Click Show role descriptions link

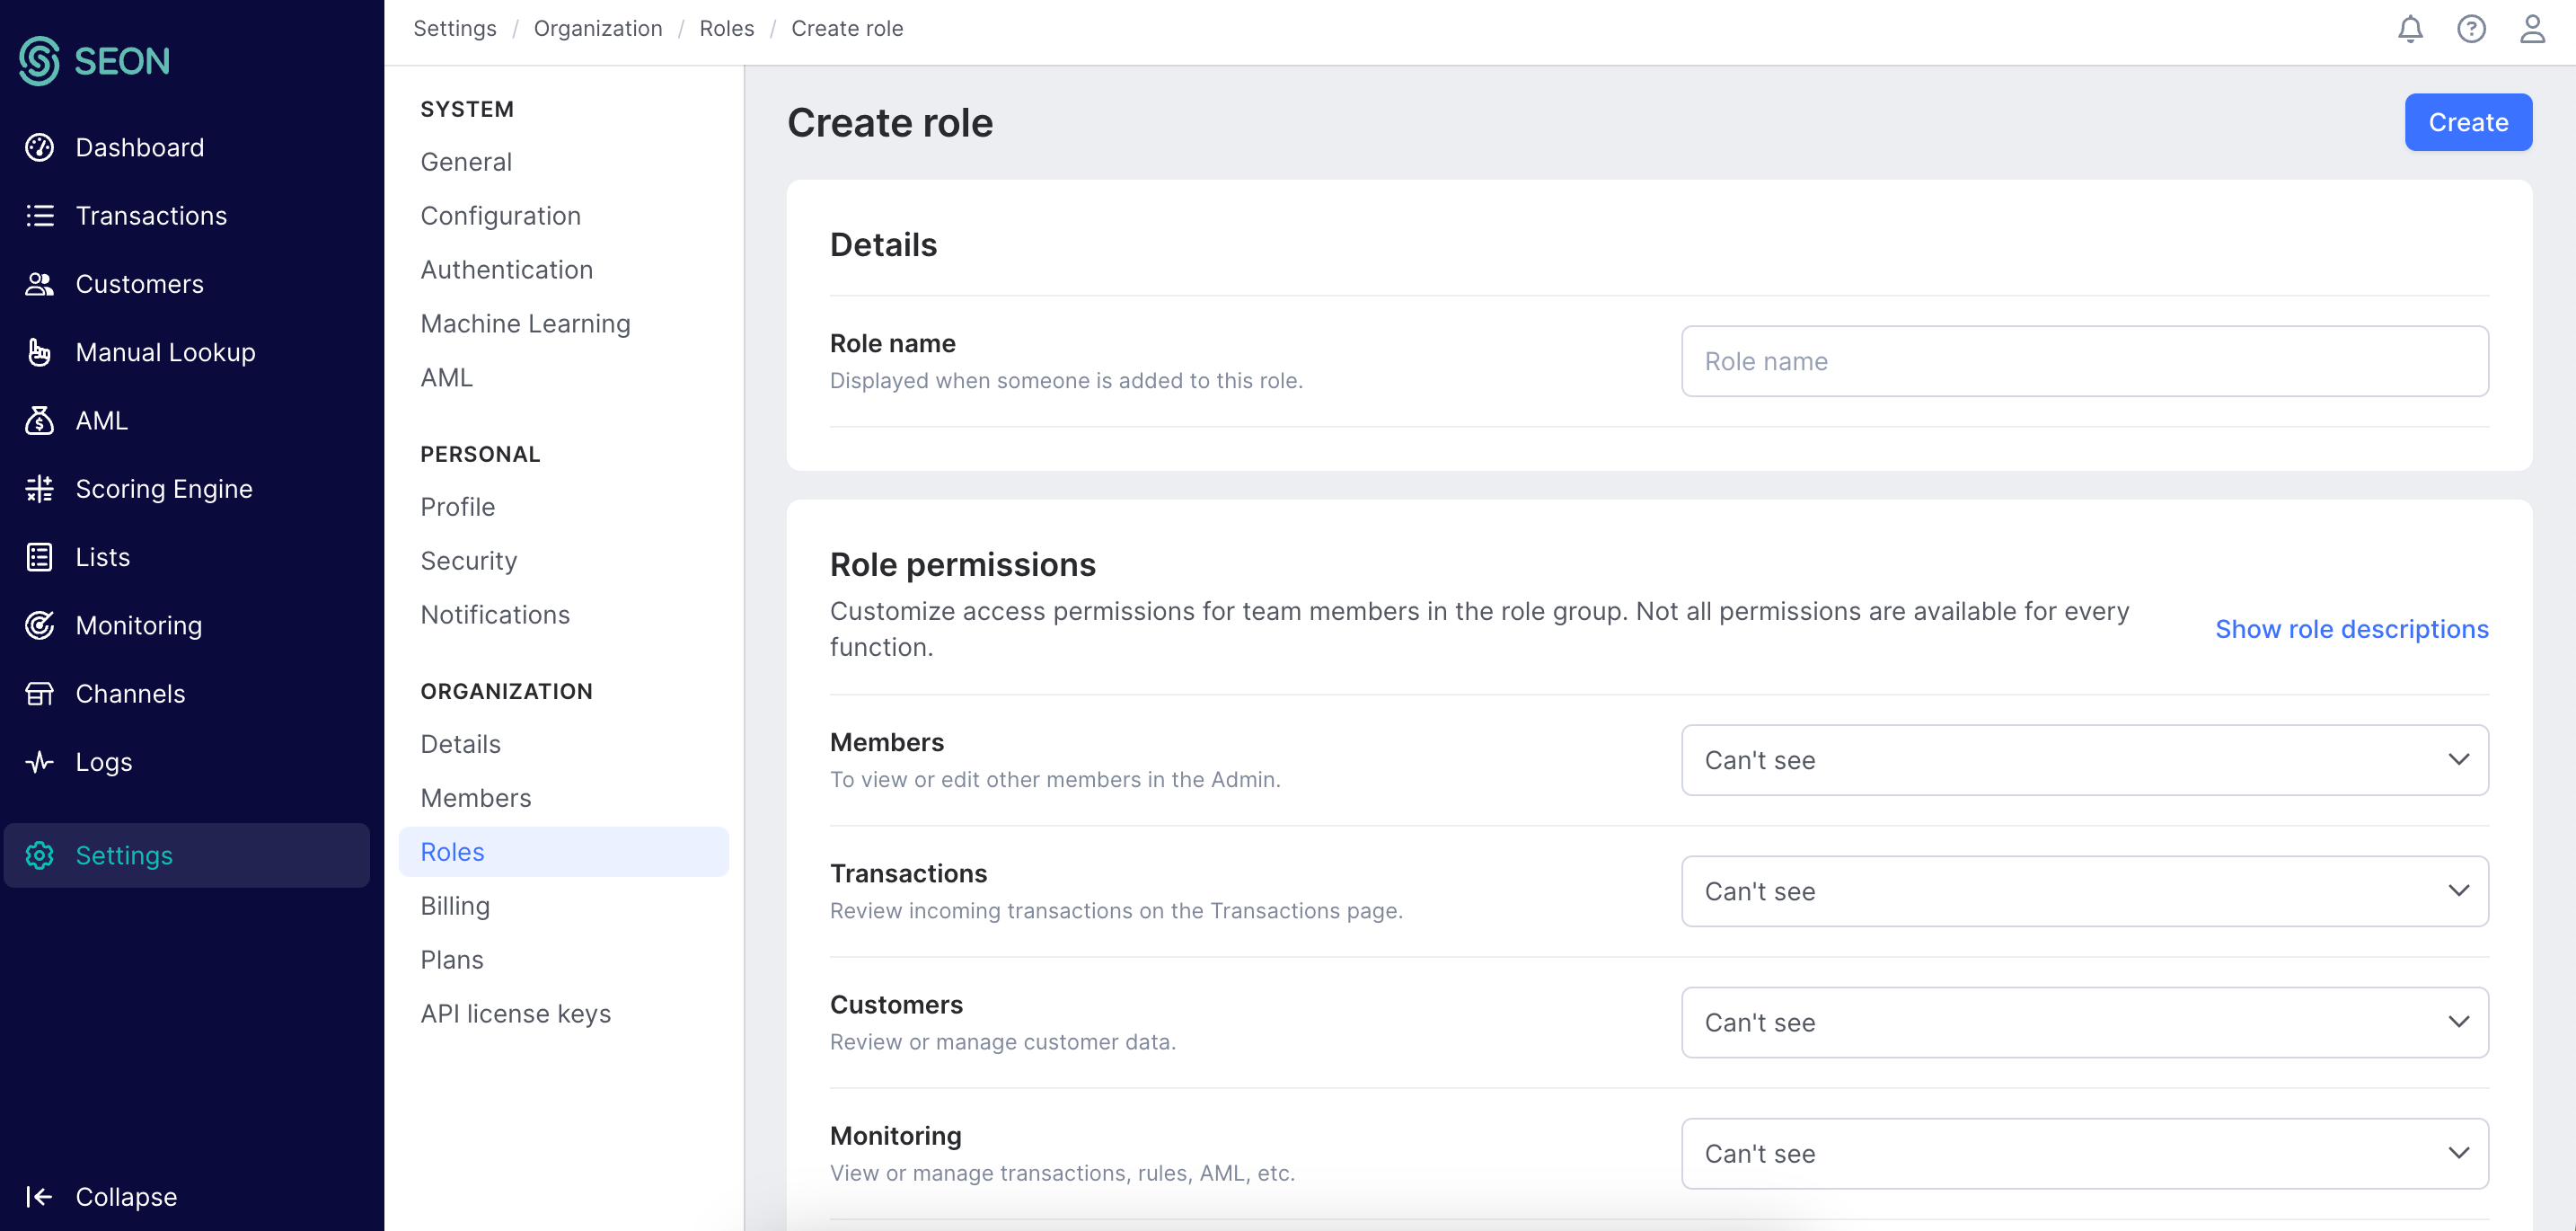pos(2351,629)
